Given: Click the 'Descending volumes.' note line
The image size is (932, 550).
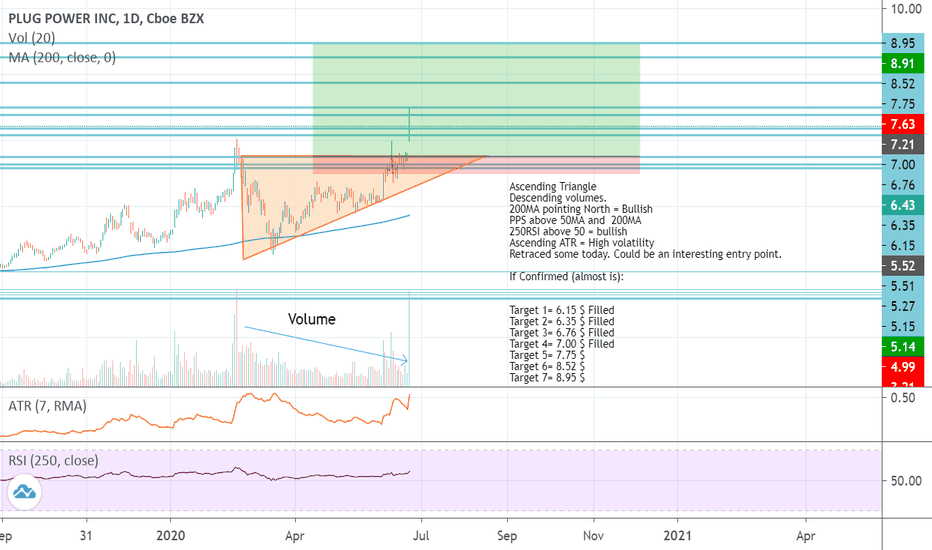Looking at the screenshot, I should [x=558, y=197].
